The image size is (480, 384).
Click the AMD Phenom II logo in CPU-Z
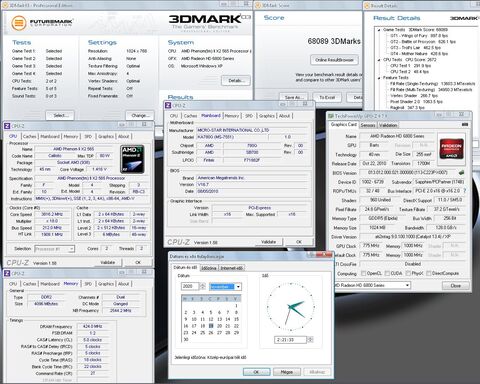pyautogui.click(x=132, y=159)
